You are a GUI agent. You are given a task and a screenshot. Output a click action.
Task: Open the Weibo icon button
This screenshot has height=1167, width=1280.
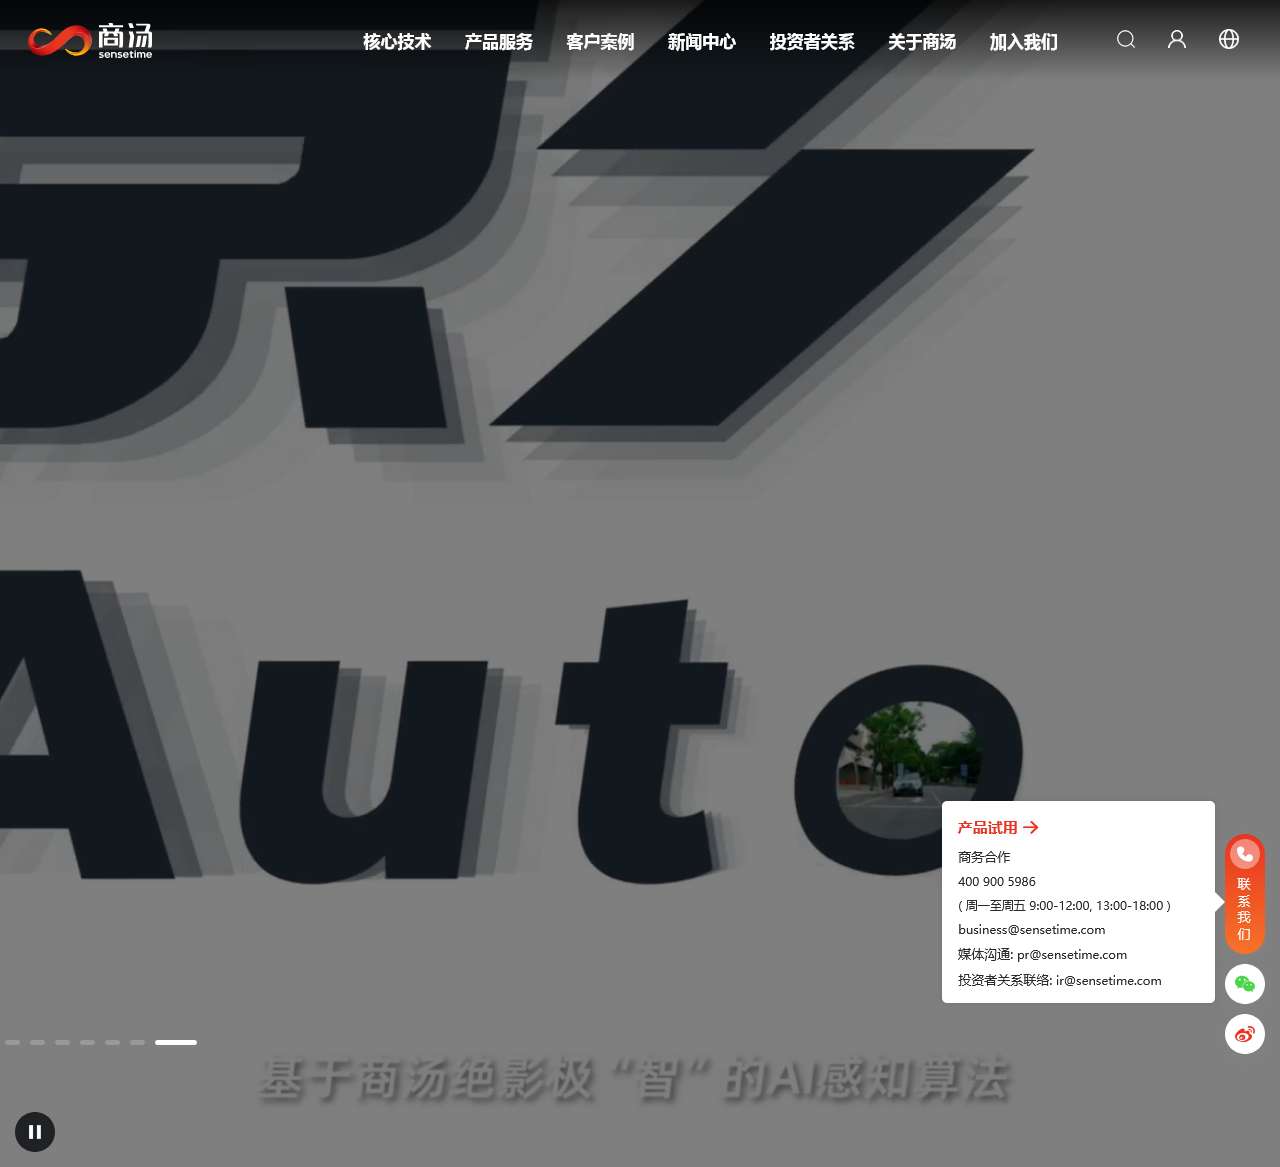pos(1245,1034)
